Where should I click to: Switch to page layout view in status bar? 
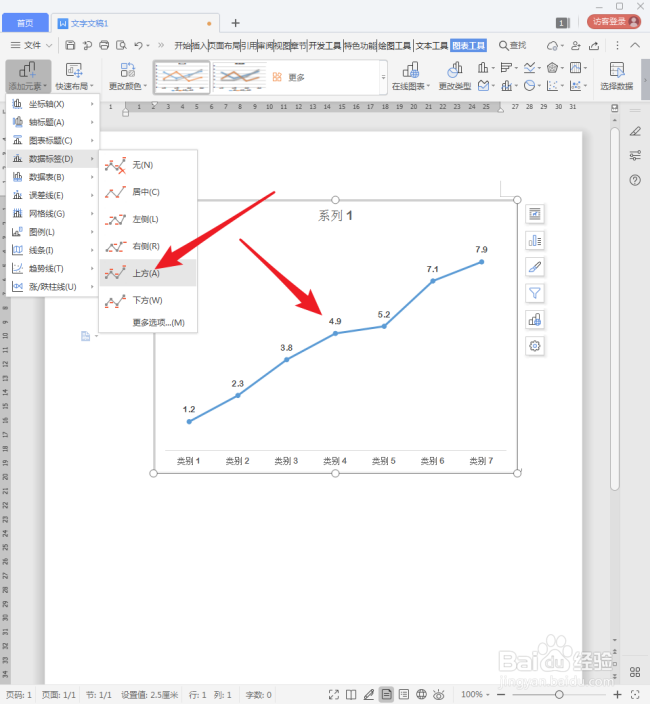pos(386,695)
